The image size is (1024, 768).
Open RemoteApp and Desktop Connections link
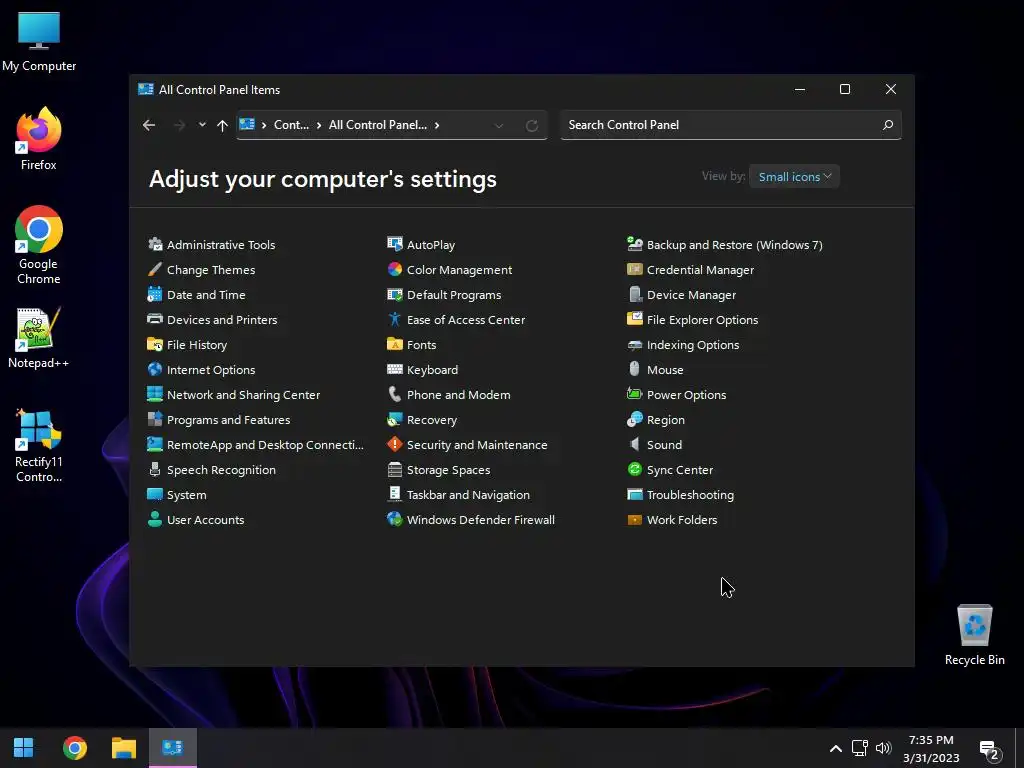pyautogui.click(x=265, y=445)
